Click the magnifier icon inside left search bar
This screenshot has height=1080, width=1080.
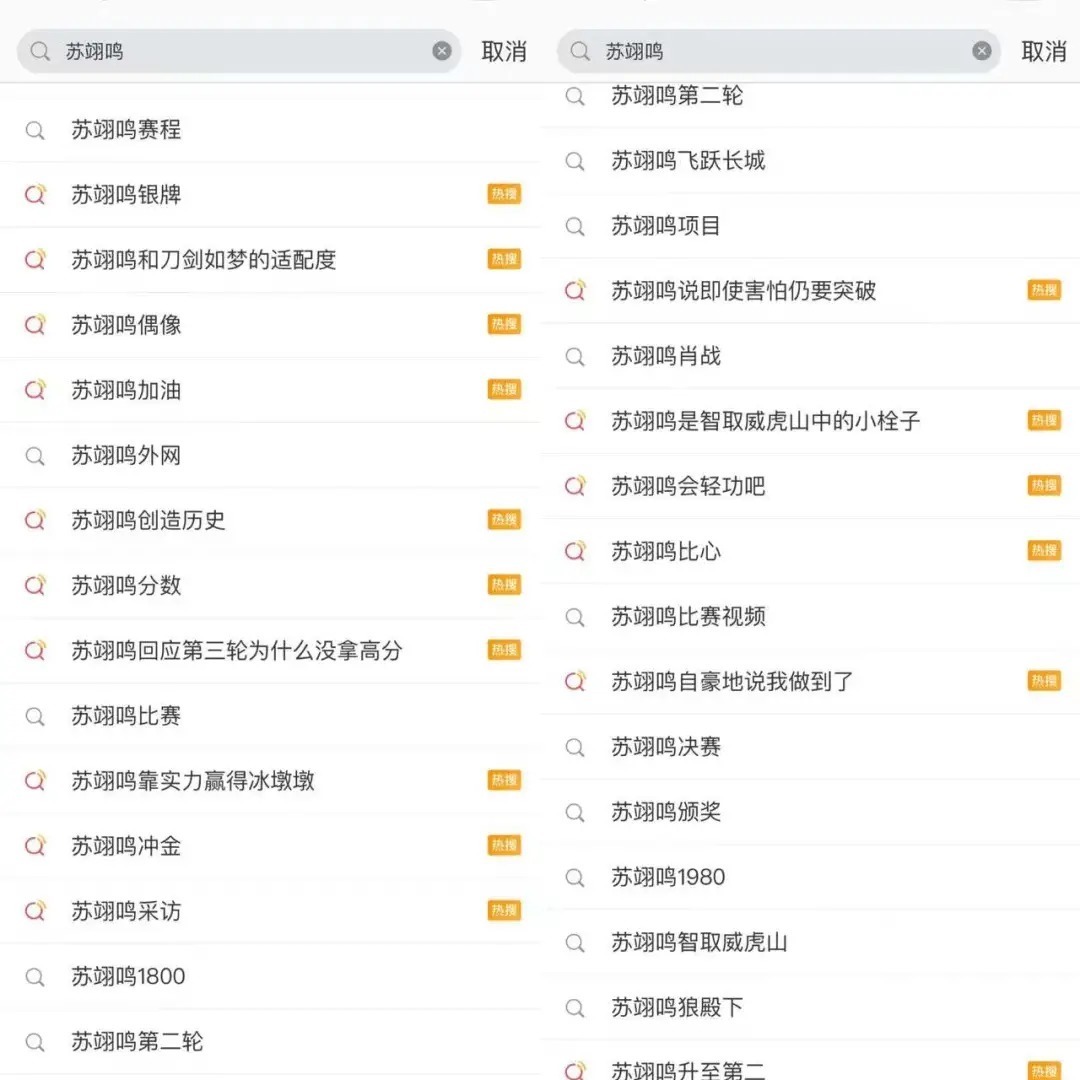[41, 51]
